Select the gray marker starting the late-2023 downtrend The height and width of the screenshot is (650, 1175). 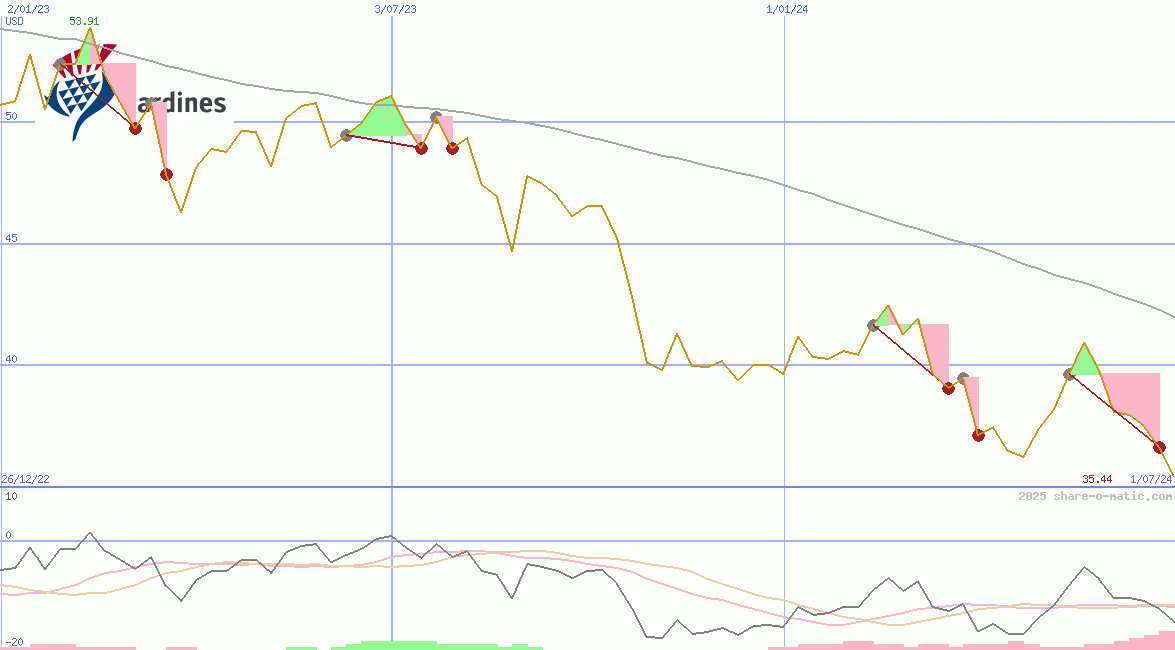[872, 323]
